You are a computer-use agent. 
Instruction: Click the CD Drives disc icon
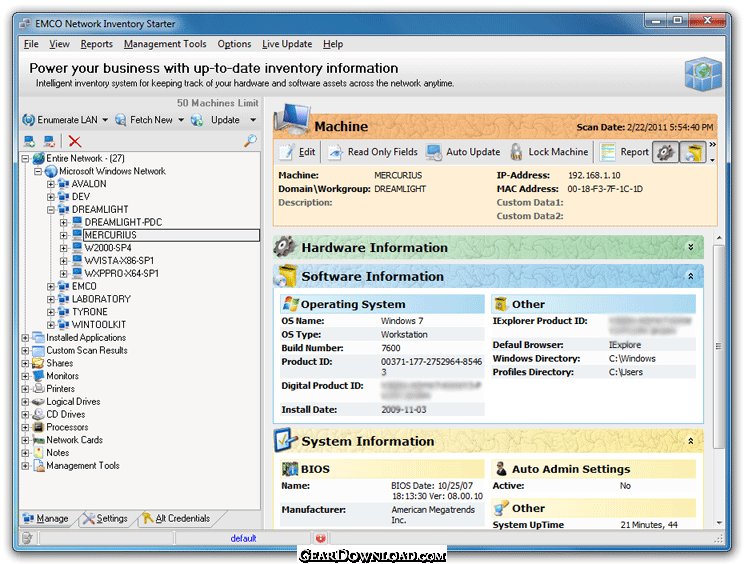38,414
